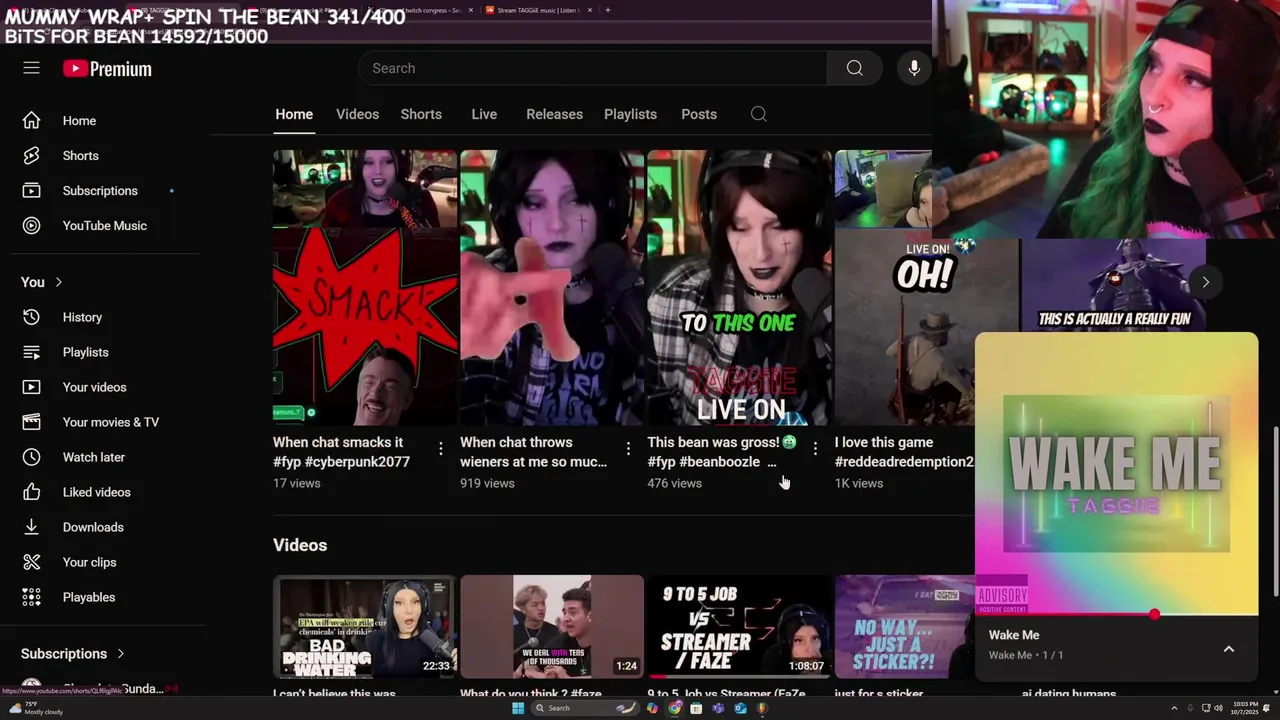This screenshot has height=720, width=1280.
Task: Click the Your clips scissors icon
Action: point(31,562)
